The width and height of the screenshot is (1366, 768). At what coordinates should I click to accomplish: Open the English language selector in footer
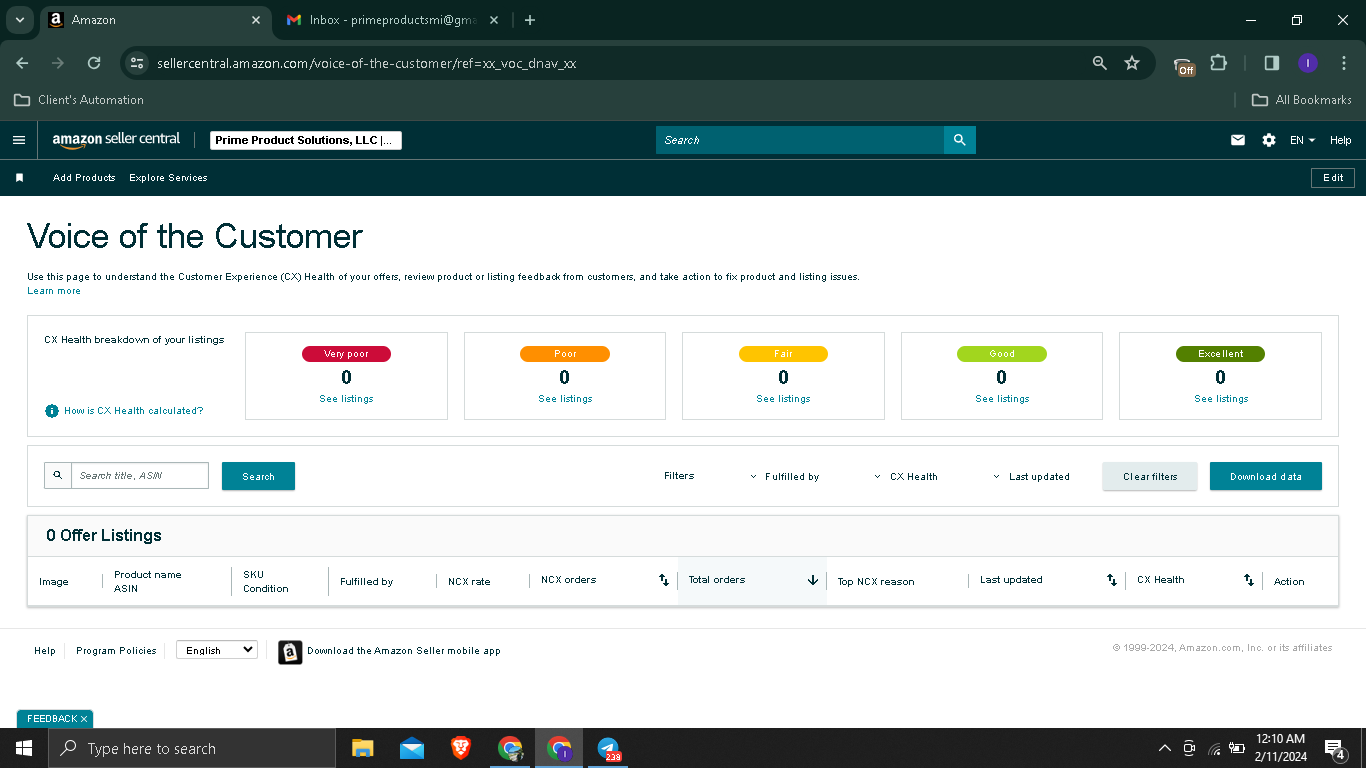217,650
